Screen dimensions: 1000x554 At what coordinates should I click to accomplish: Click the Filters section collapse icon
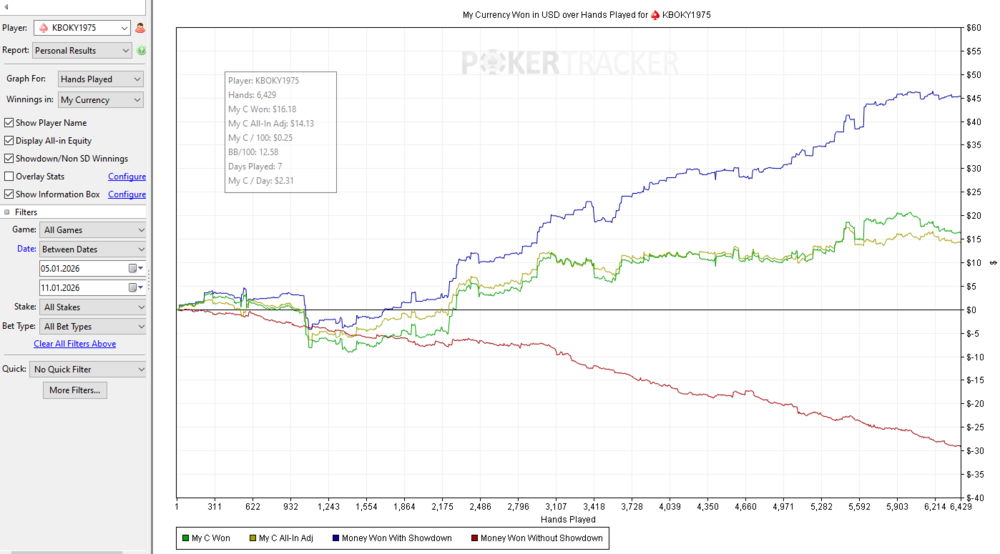(x=7, y=213)
